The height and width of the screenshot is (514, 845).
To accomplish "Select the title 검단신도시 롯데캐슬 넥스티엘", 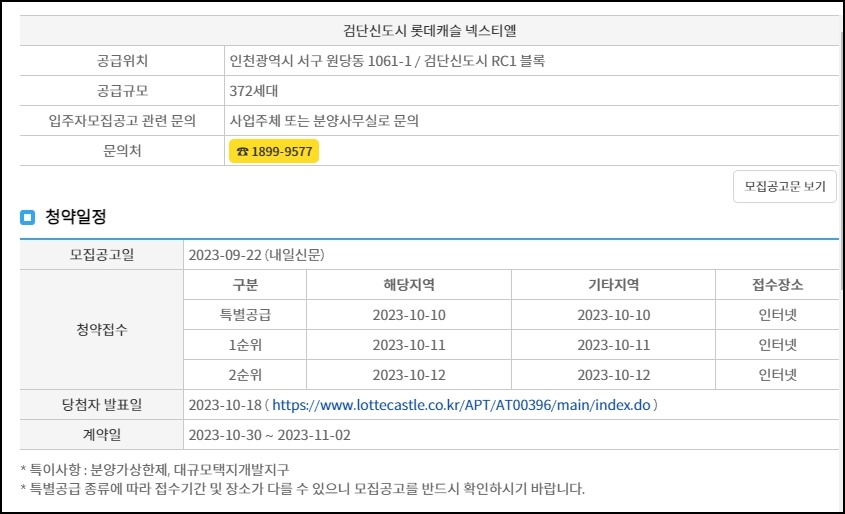I will [x=430, y=31].
